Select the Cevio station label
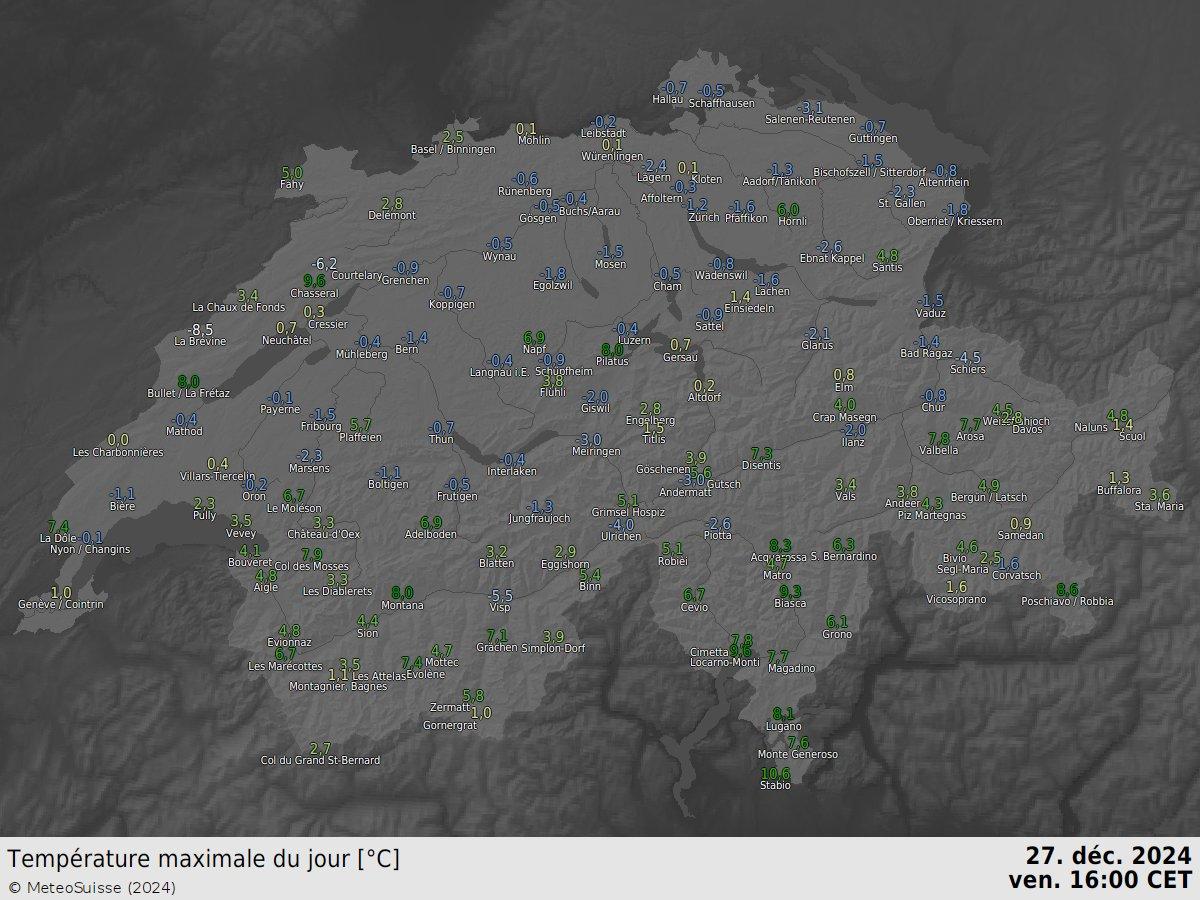The height and width of the screenshot is (900, 1200). coord(694,607)
